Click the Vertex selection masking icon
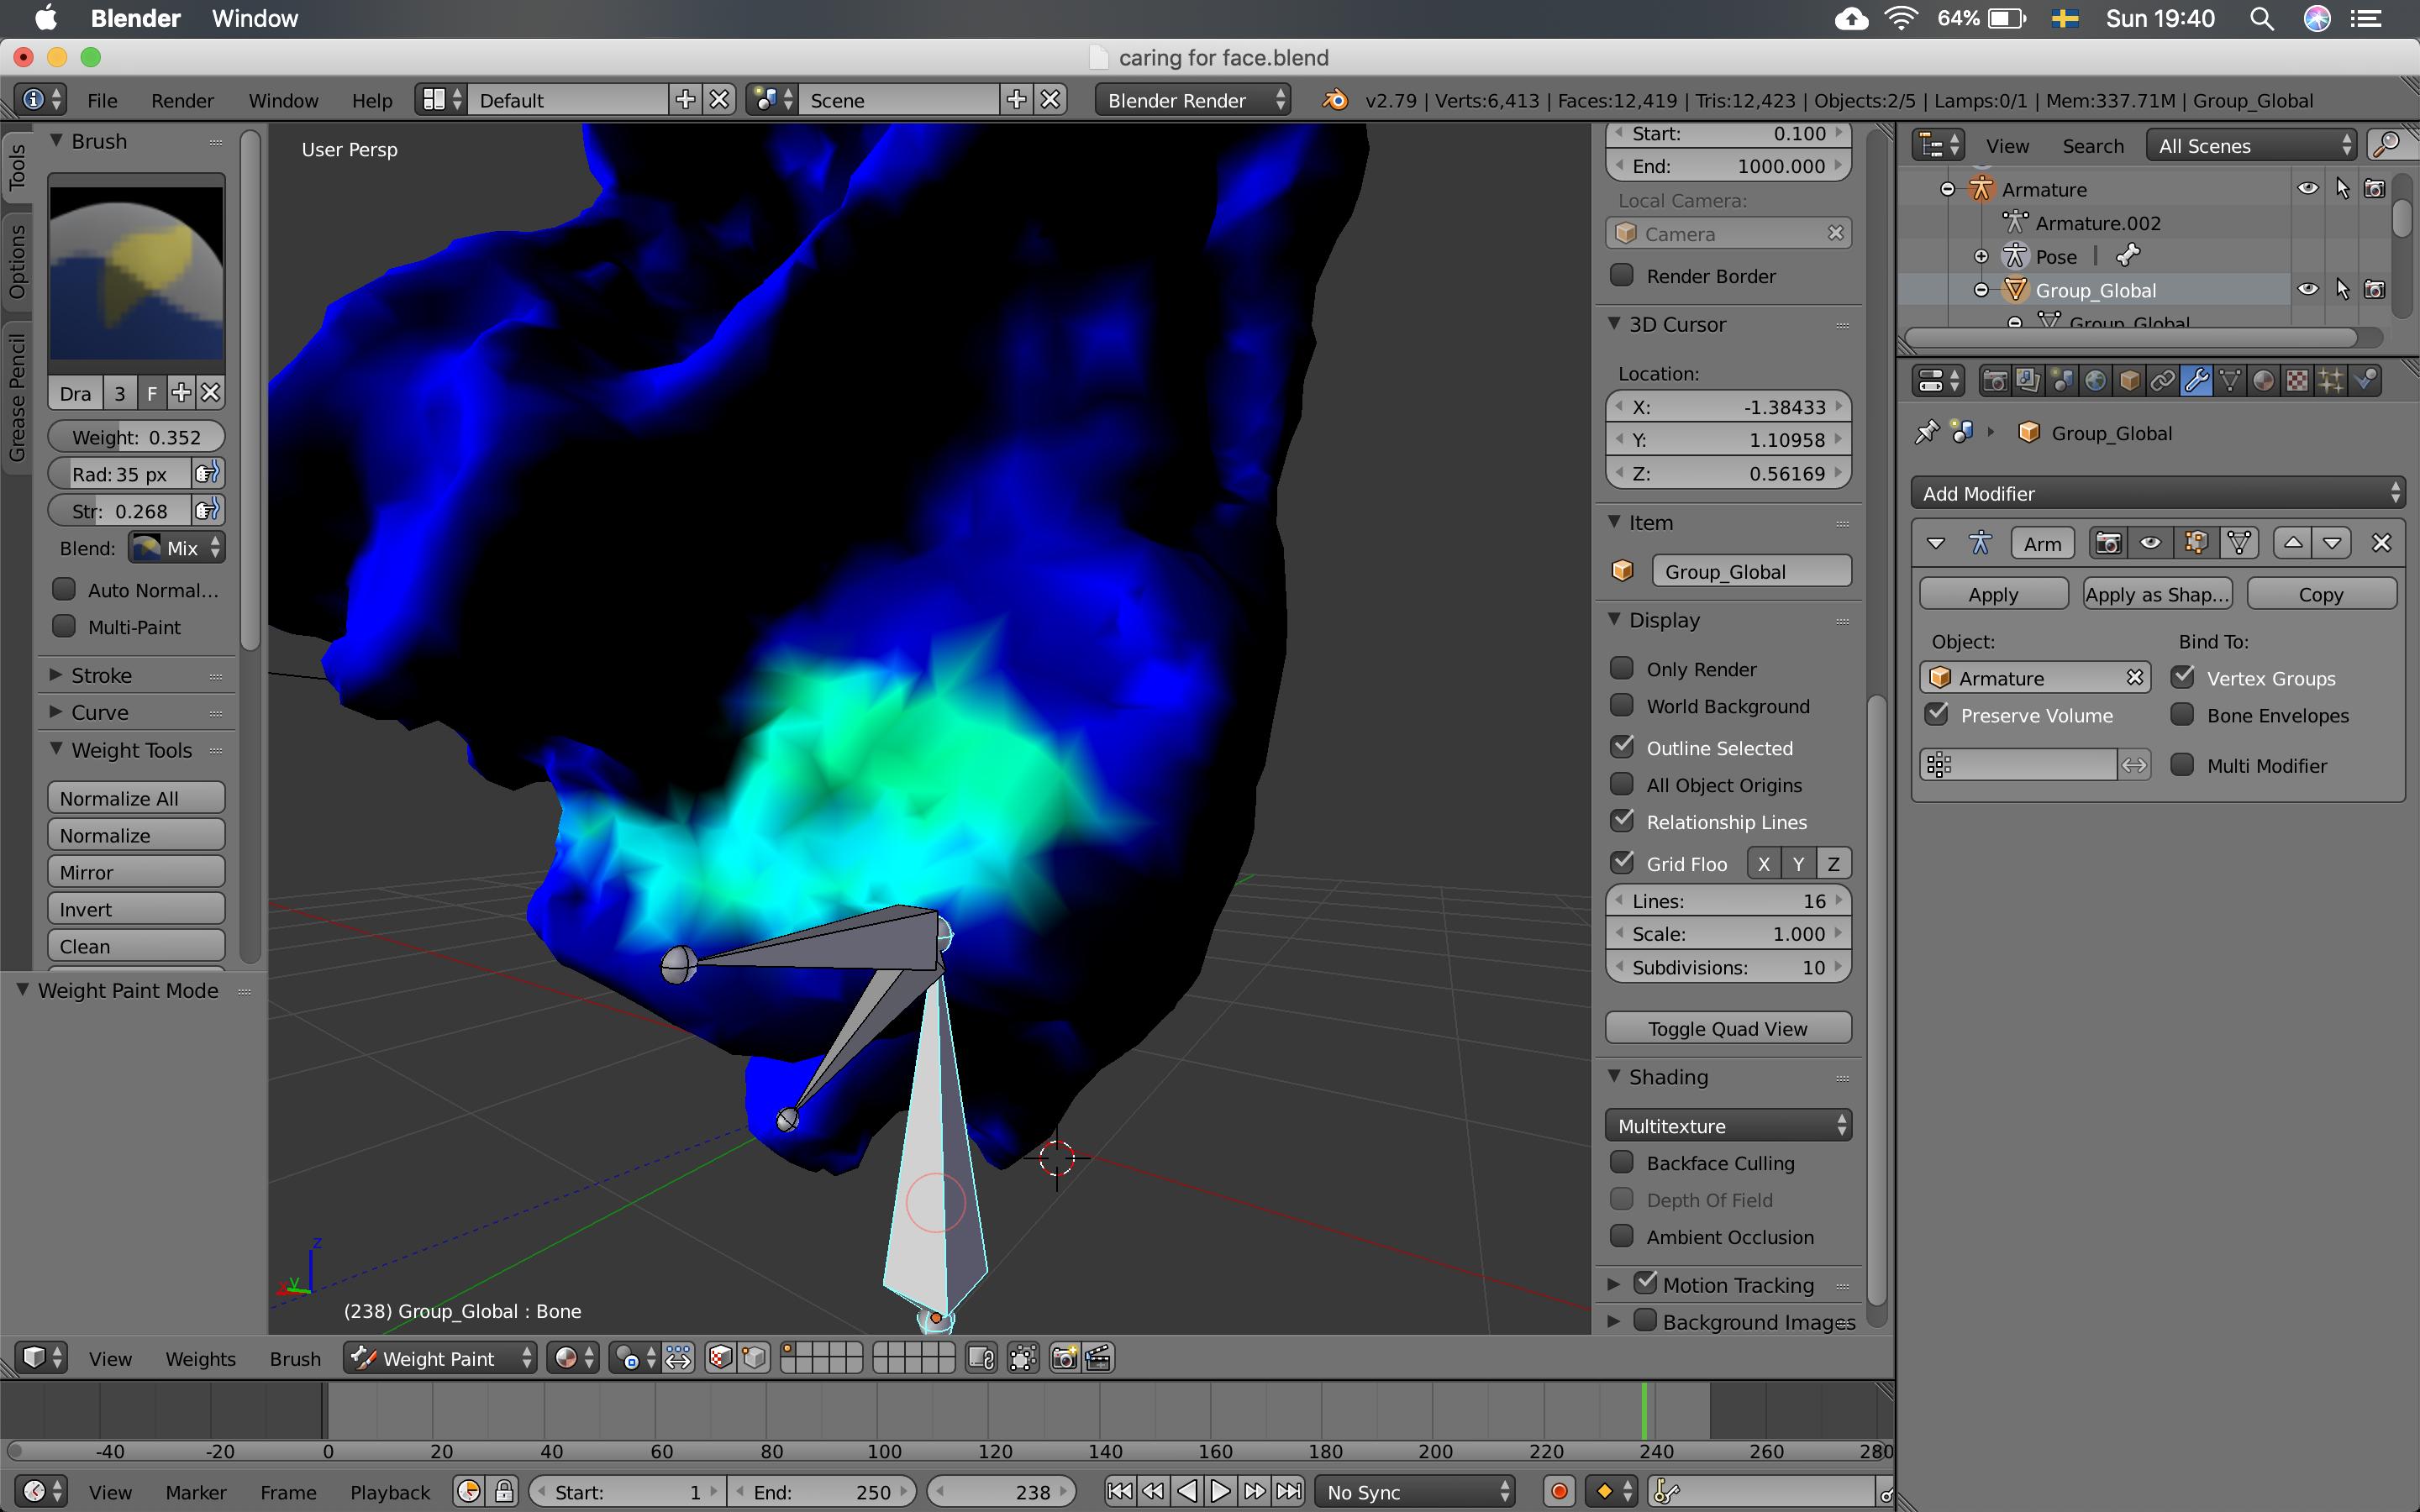 coord(754,1358)
